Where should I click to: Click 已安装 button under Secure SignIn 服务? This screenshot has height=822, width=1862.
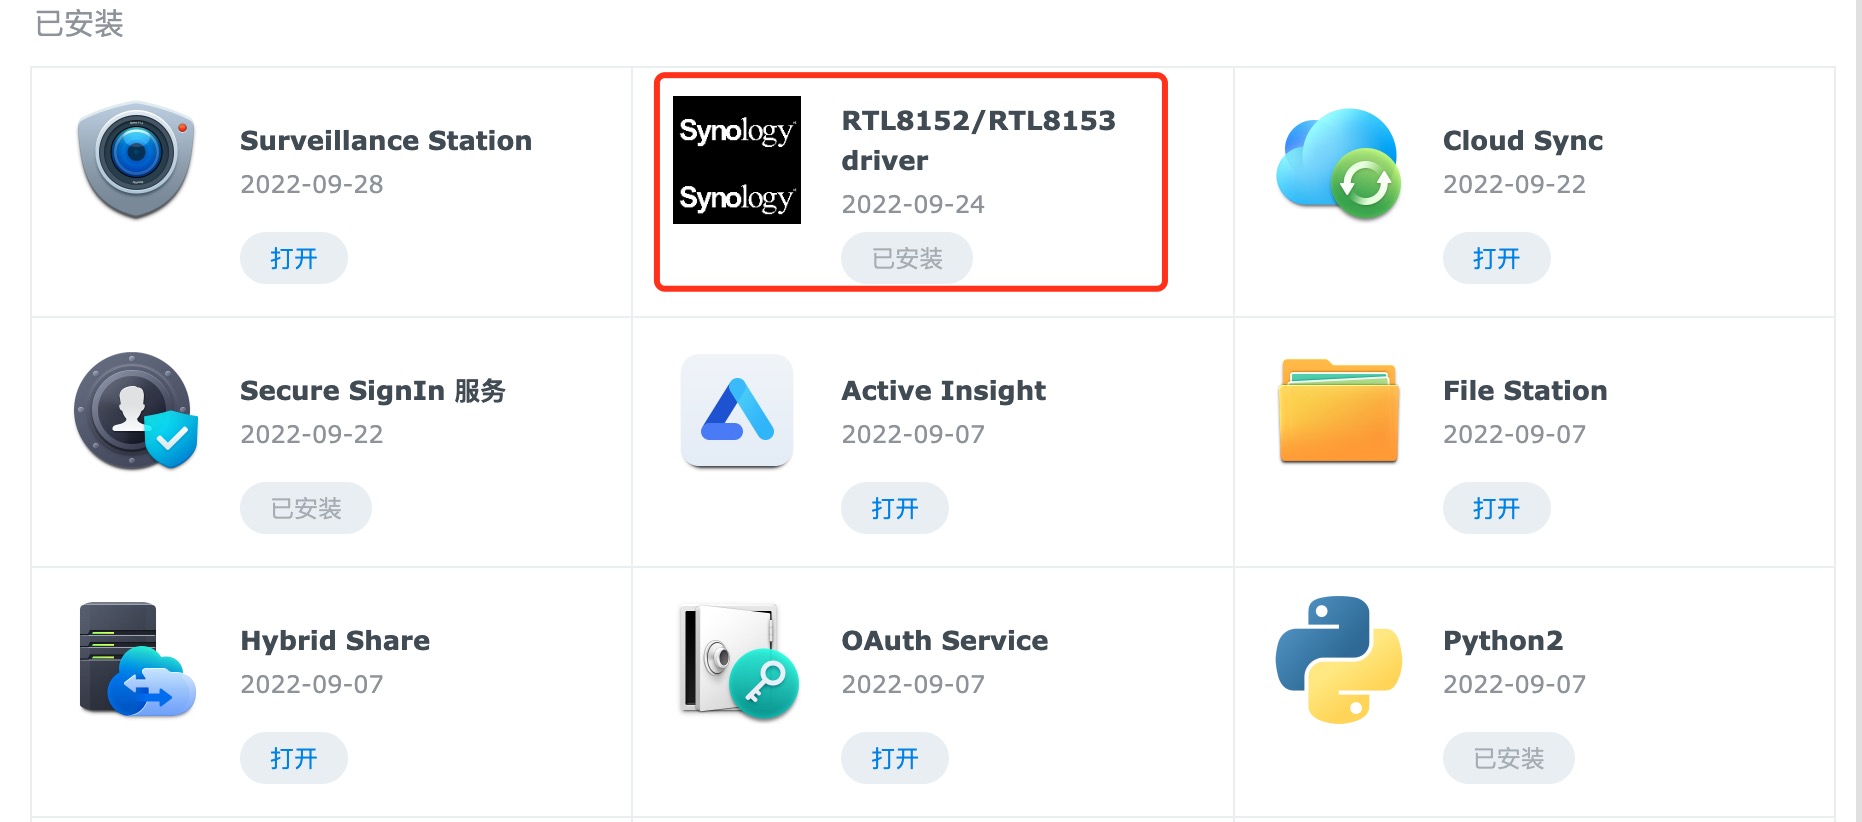[305, 508]
